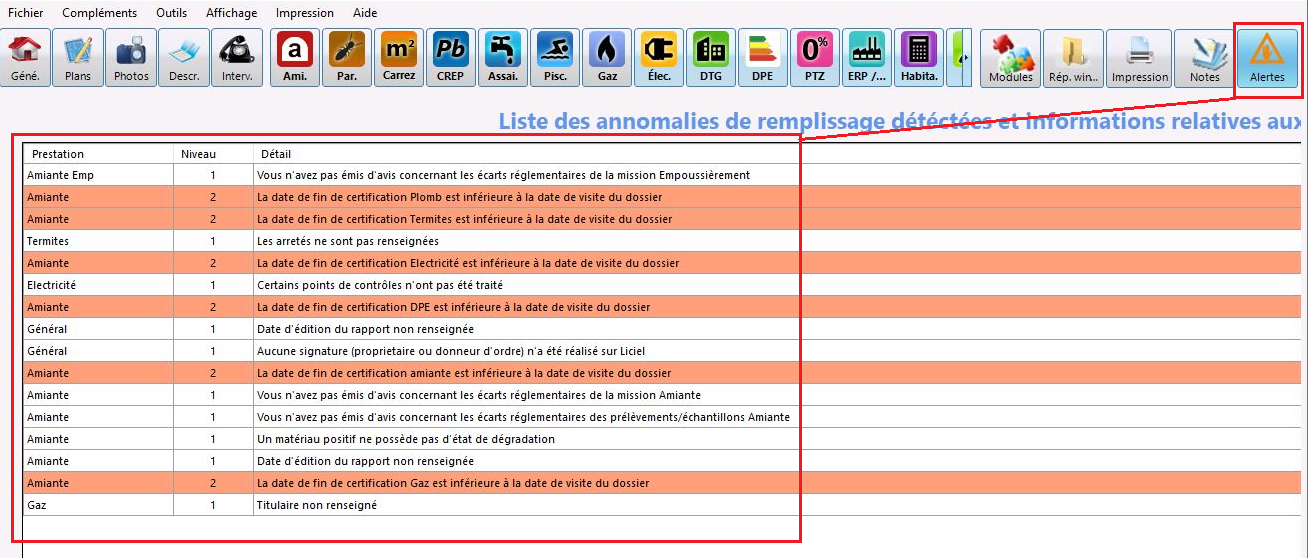This screenshot has height=558, width=1308.
Task: Open the Compléments menu
Action: pos(99,13)
